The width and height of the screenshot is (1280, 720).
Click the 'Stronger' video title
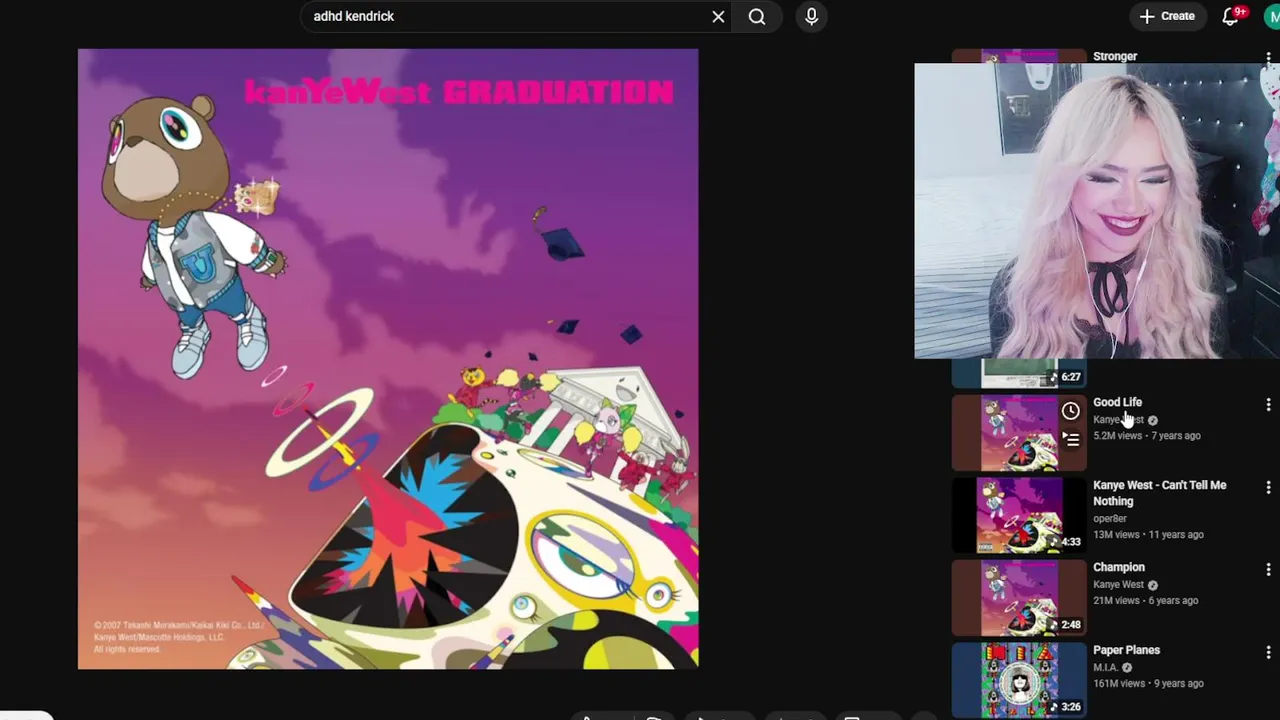(x=1115, y=57)
